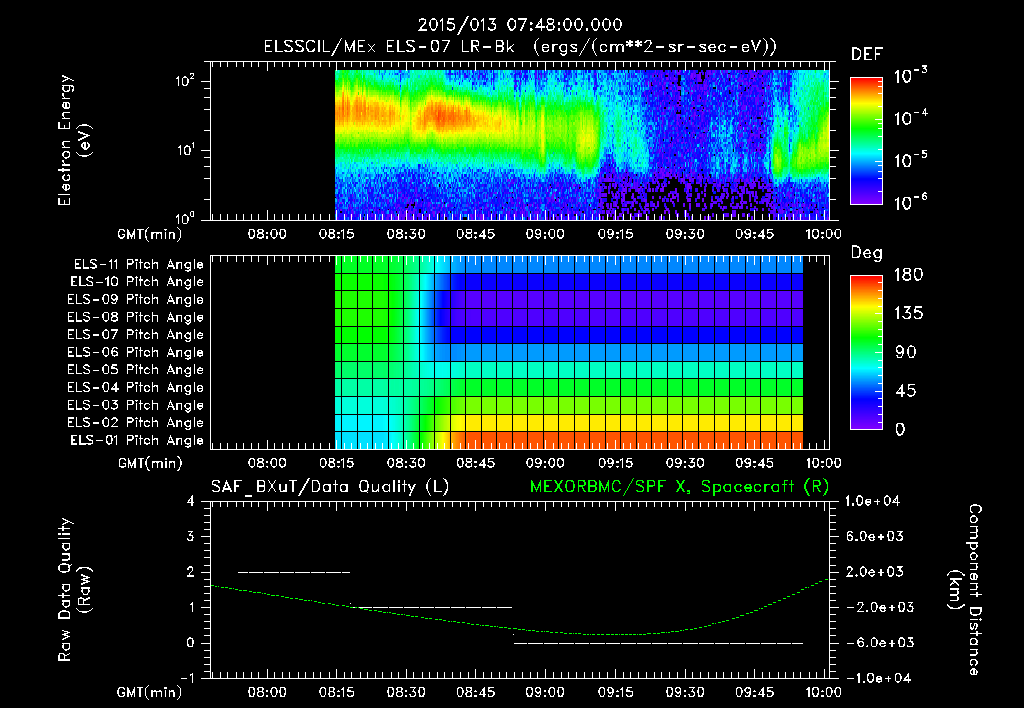The image size is (1024, 708).
Task: Click the 09:00 tick under pitch angle panel
Action: (x=545, y=463)
